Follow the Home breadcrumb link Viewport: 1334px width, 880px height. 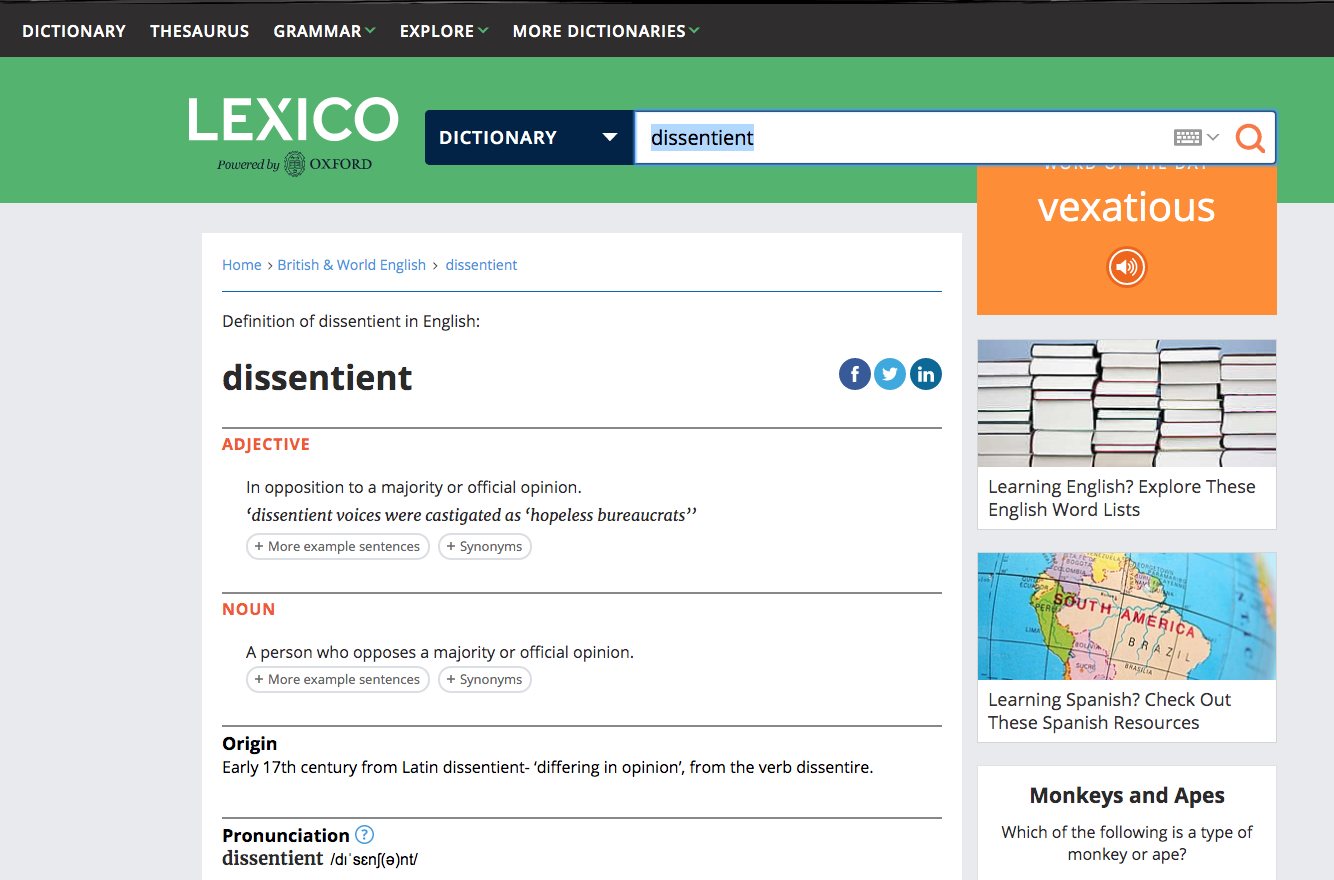pyautogui.click(x=242, y=265)
